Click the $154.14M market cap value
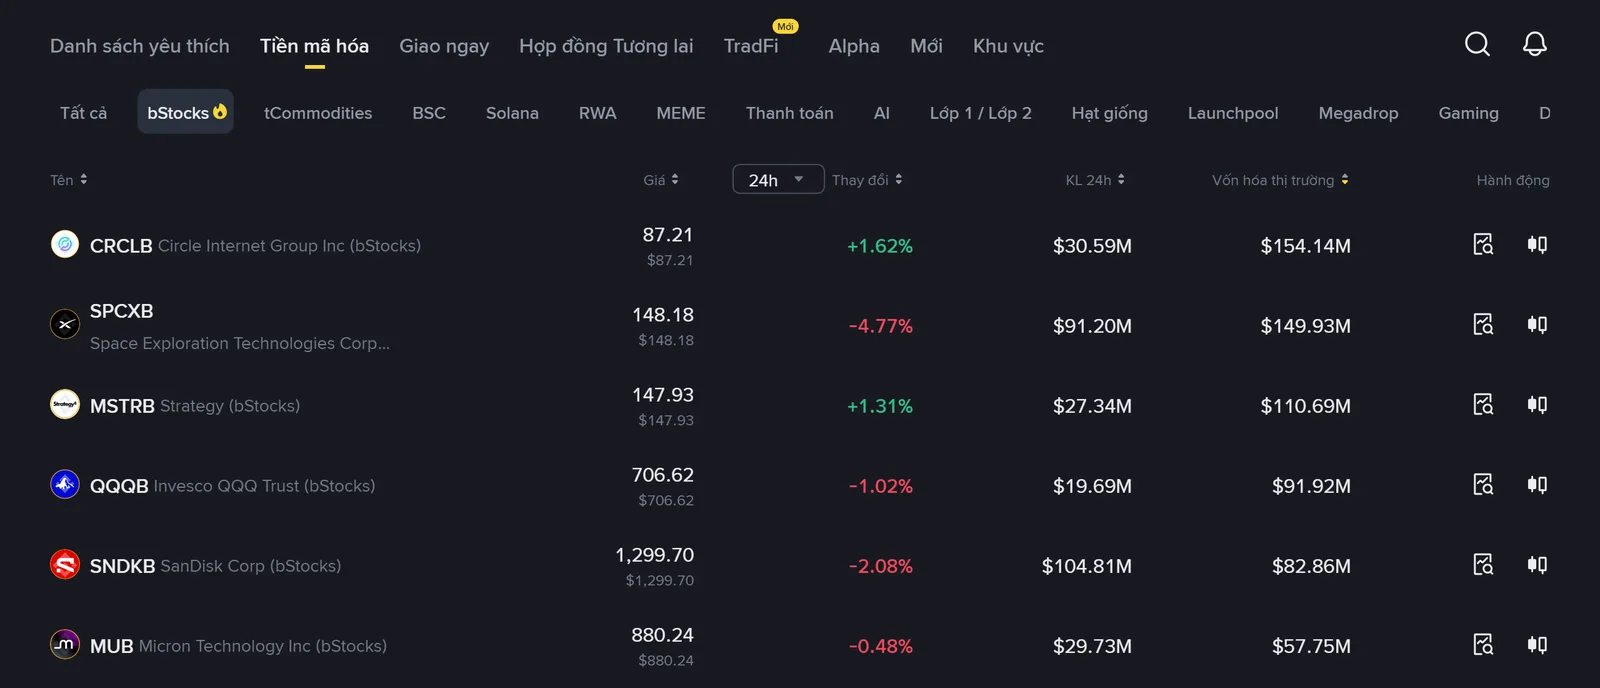Viewport: 1600px width, 688px height. click(x=1305, y=246)
